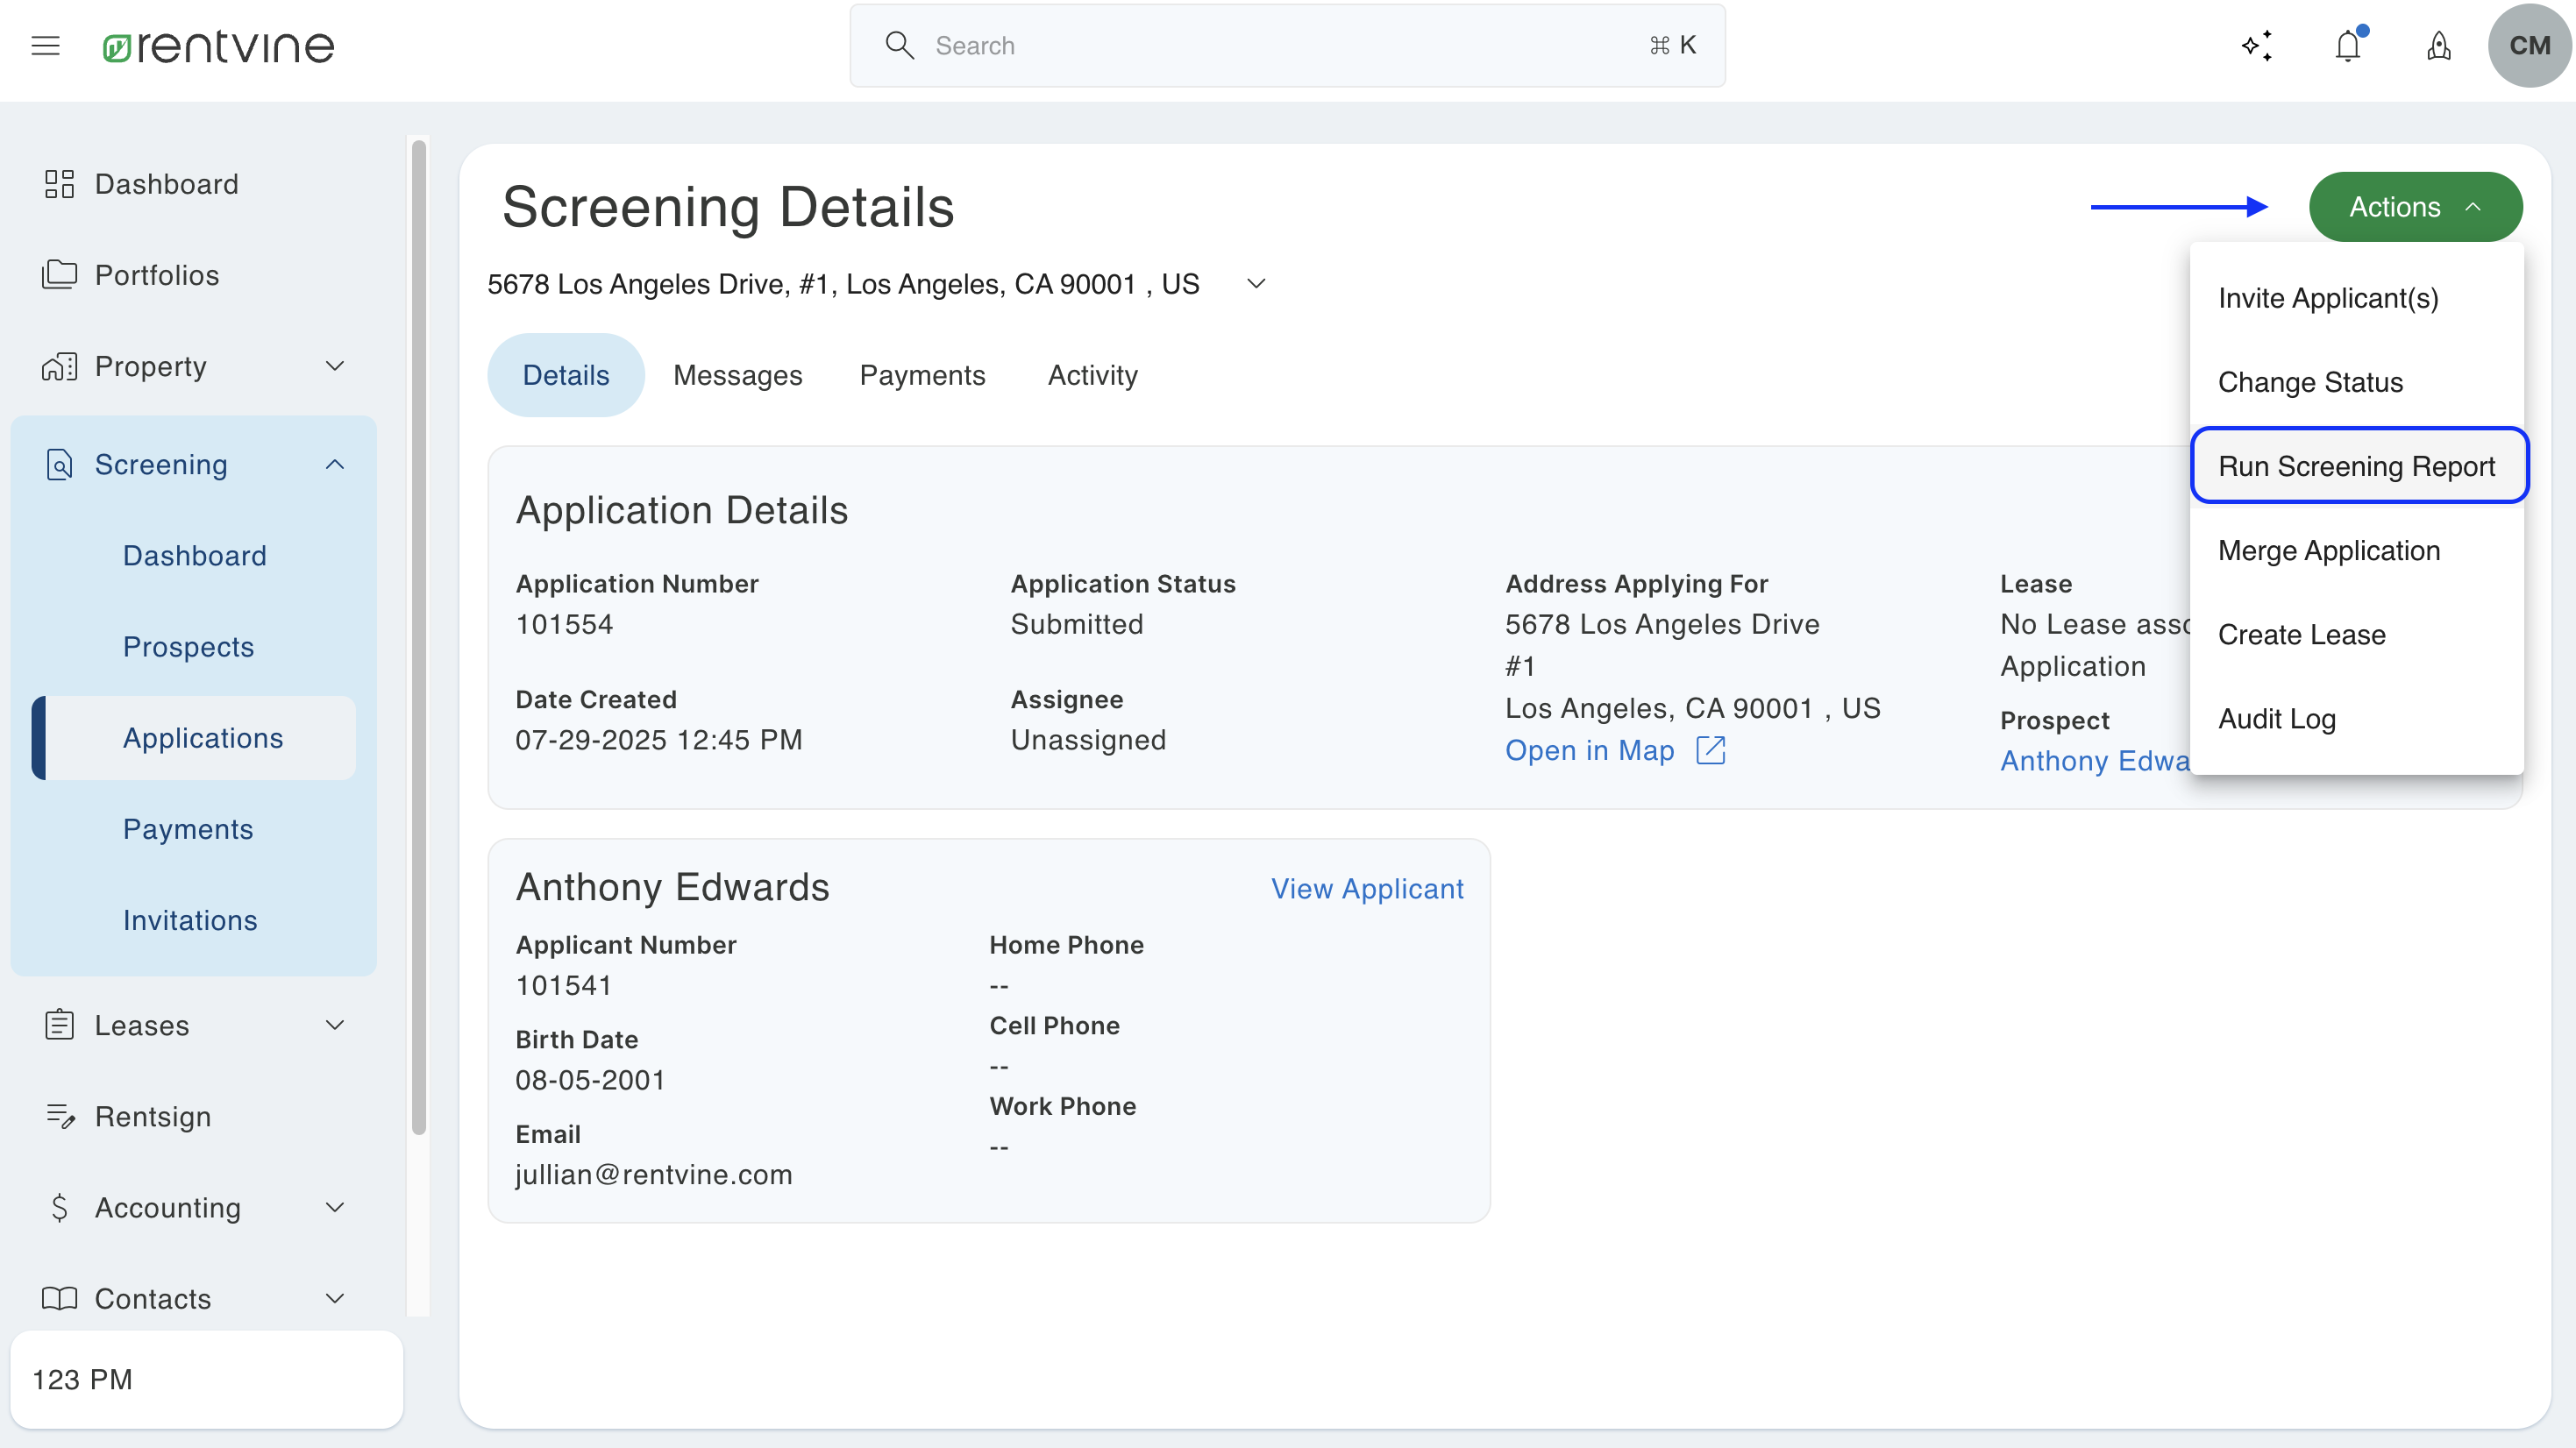This screenshot has width=2576, height=1448.
Task: Focus the Search input field
Action: (x=1287, y=45)
